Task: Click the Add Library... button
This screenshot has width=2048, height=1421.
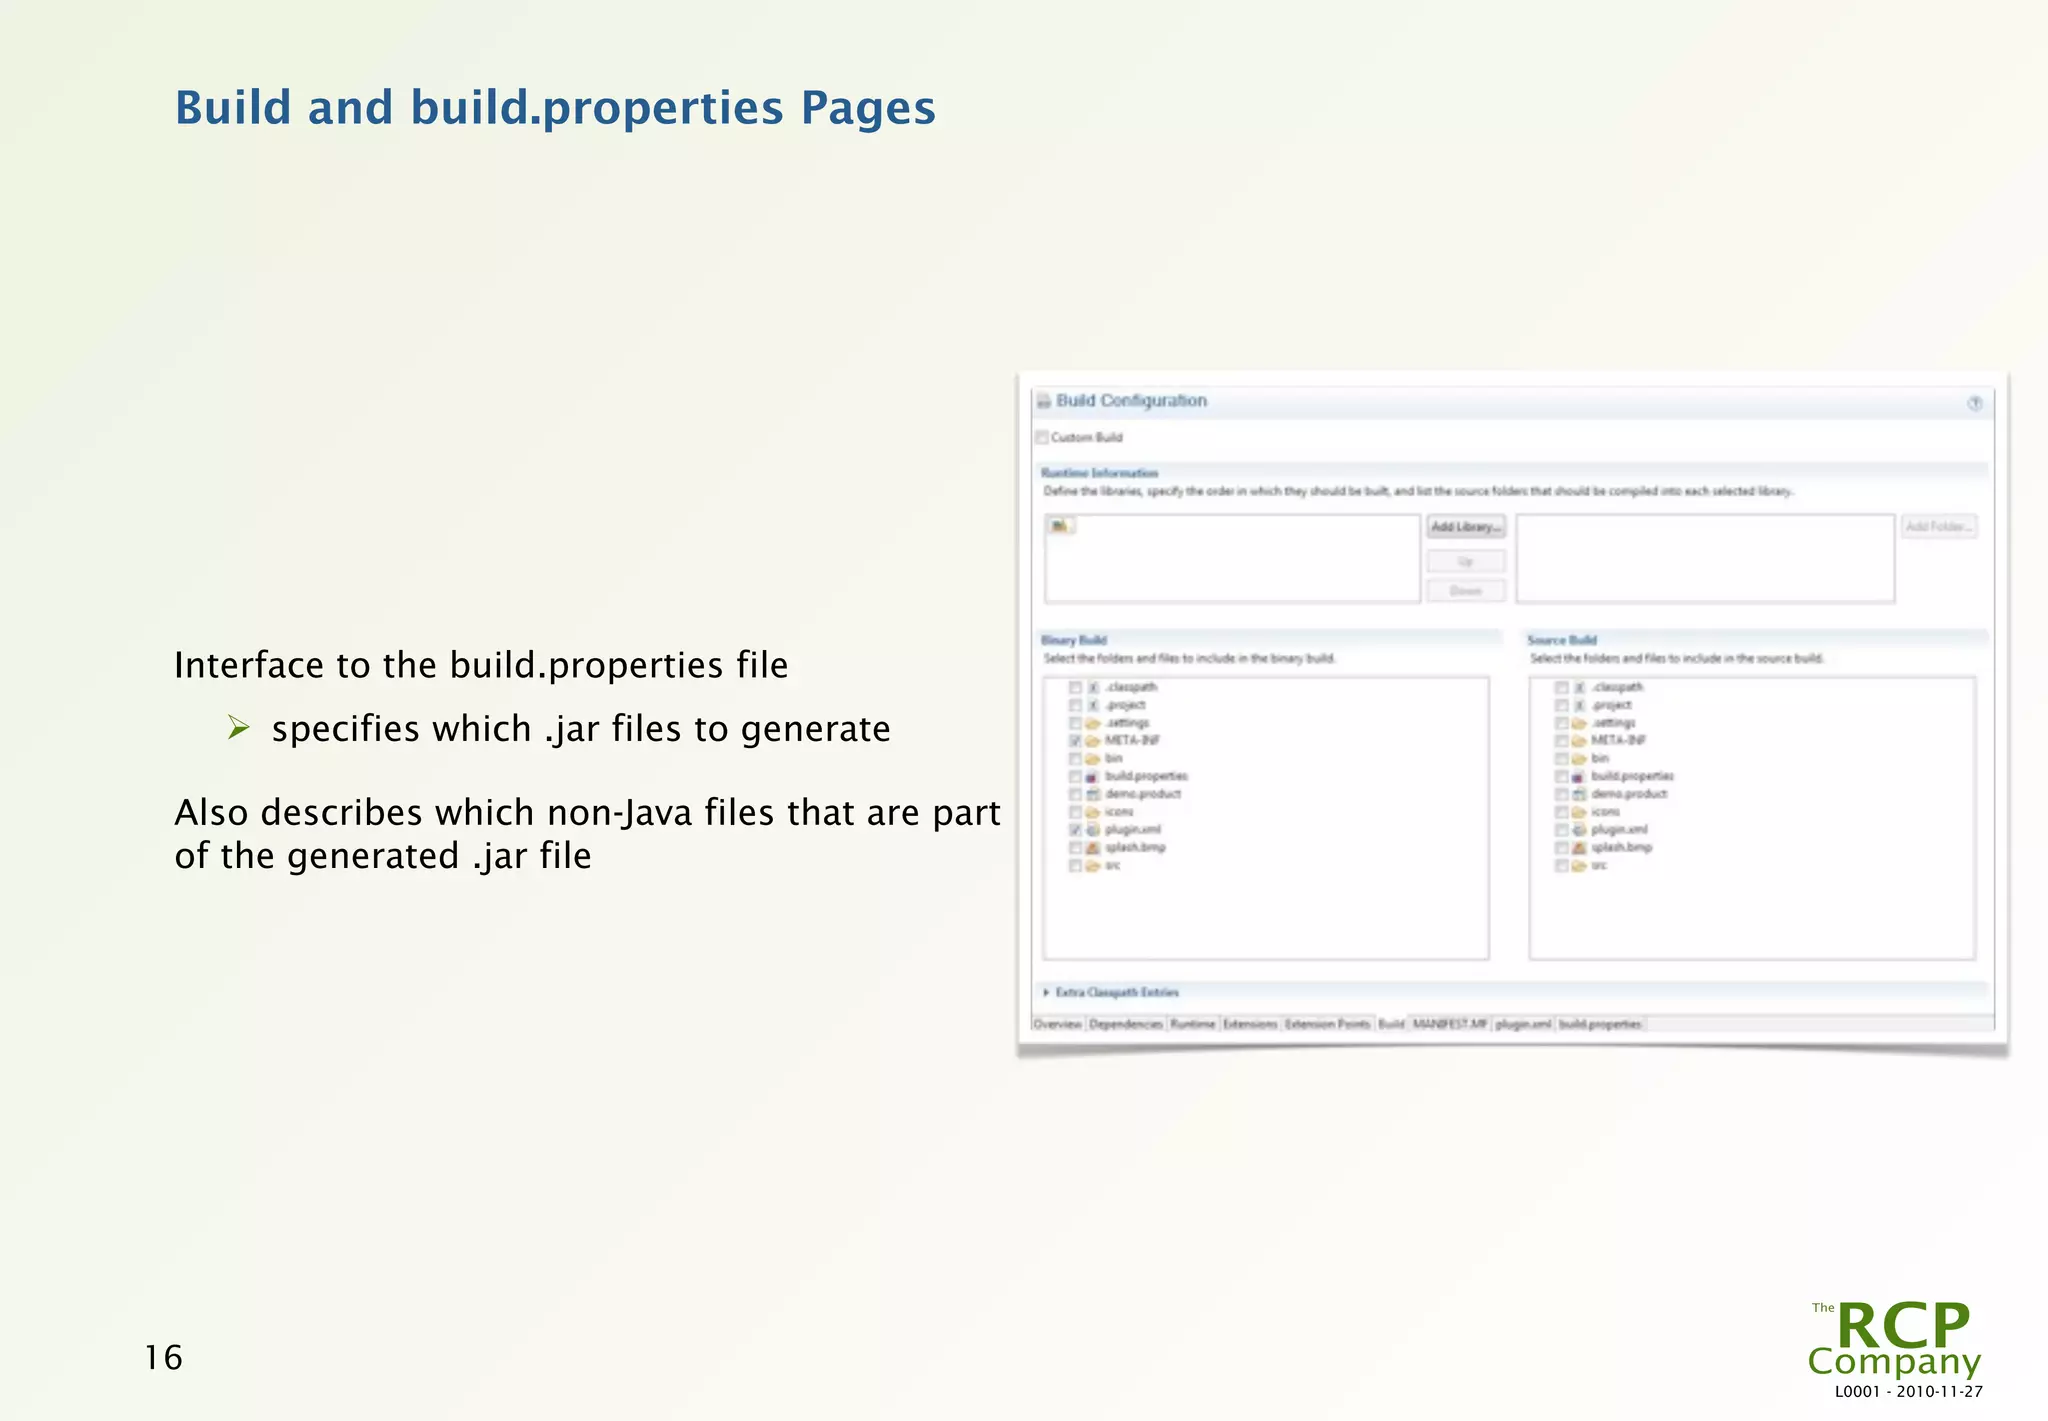Action: [1466, 527]
